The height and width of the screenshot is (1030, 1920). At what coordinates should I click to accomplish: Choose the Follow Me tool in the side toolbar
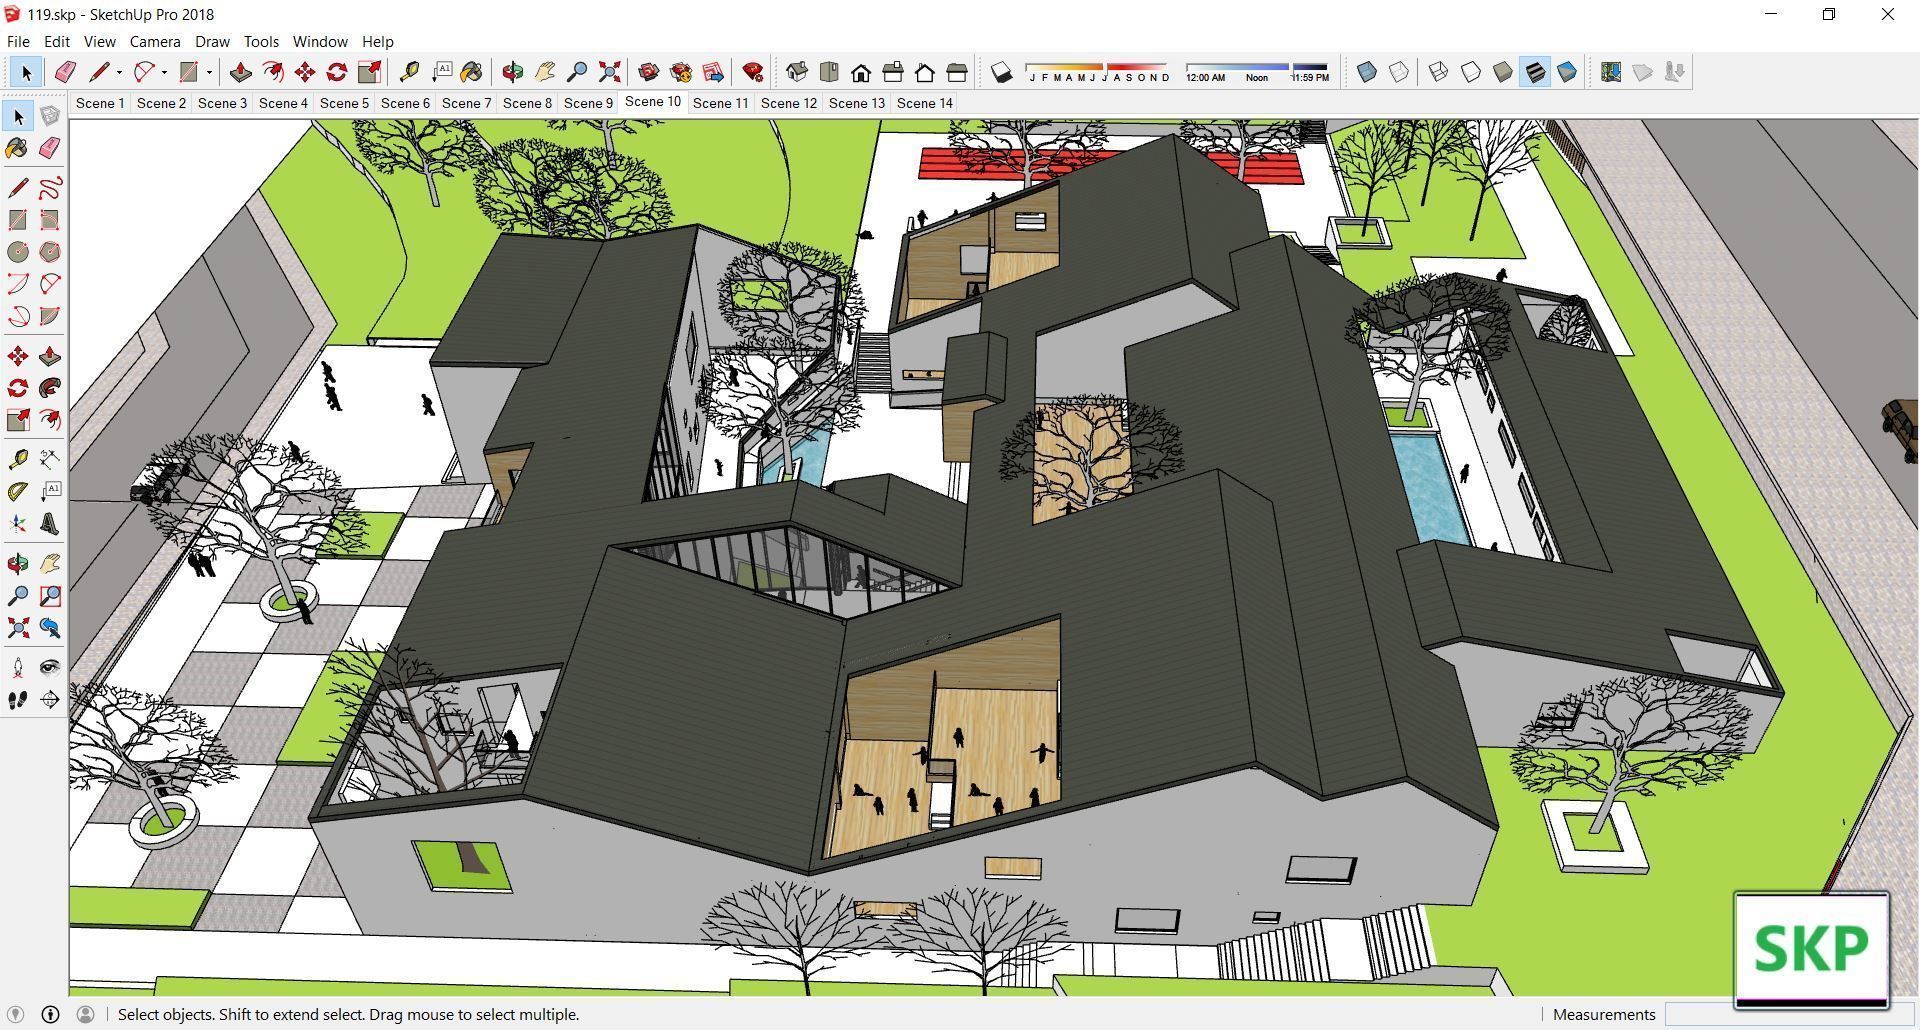pyautogui.click(x=50, y=388)
